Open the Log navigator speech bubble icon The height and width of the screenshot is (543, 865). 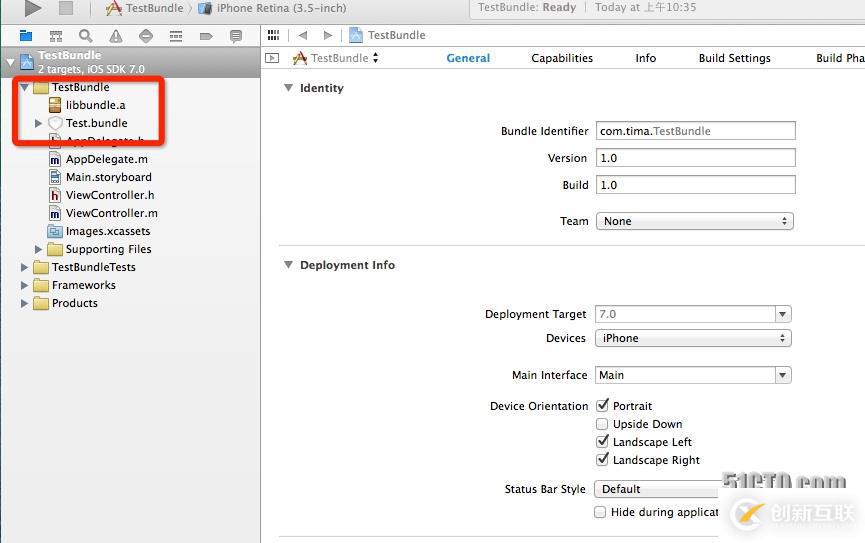(x=236, y=36)
